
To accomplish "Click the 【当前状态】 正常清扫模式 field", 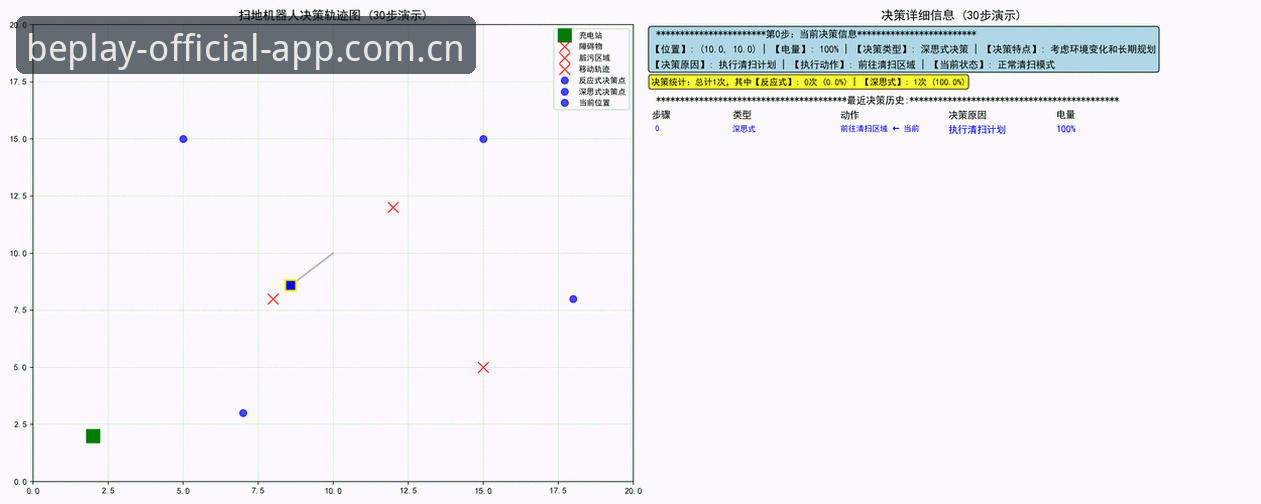I will pos(993,64).
